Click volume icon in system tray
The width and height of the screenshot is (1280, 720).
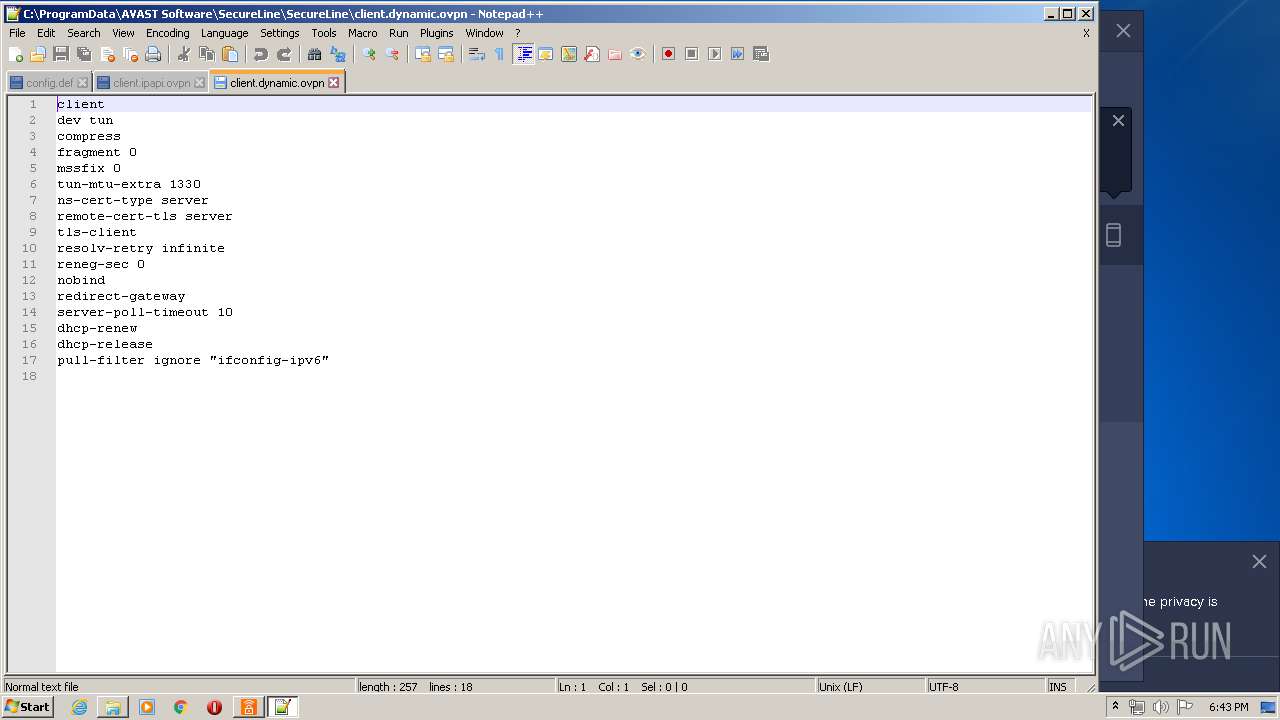coord(1160,707)
